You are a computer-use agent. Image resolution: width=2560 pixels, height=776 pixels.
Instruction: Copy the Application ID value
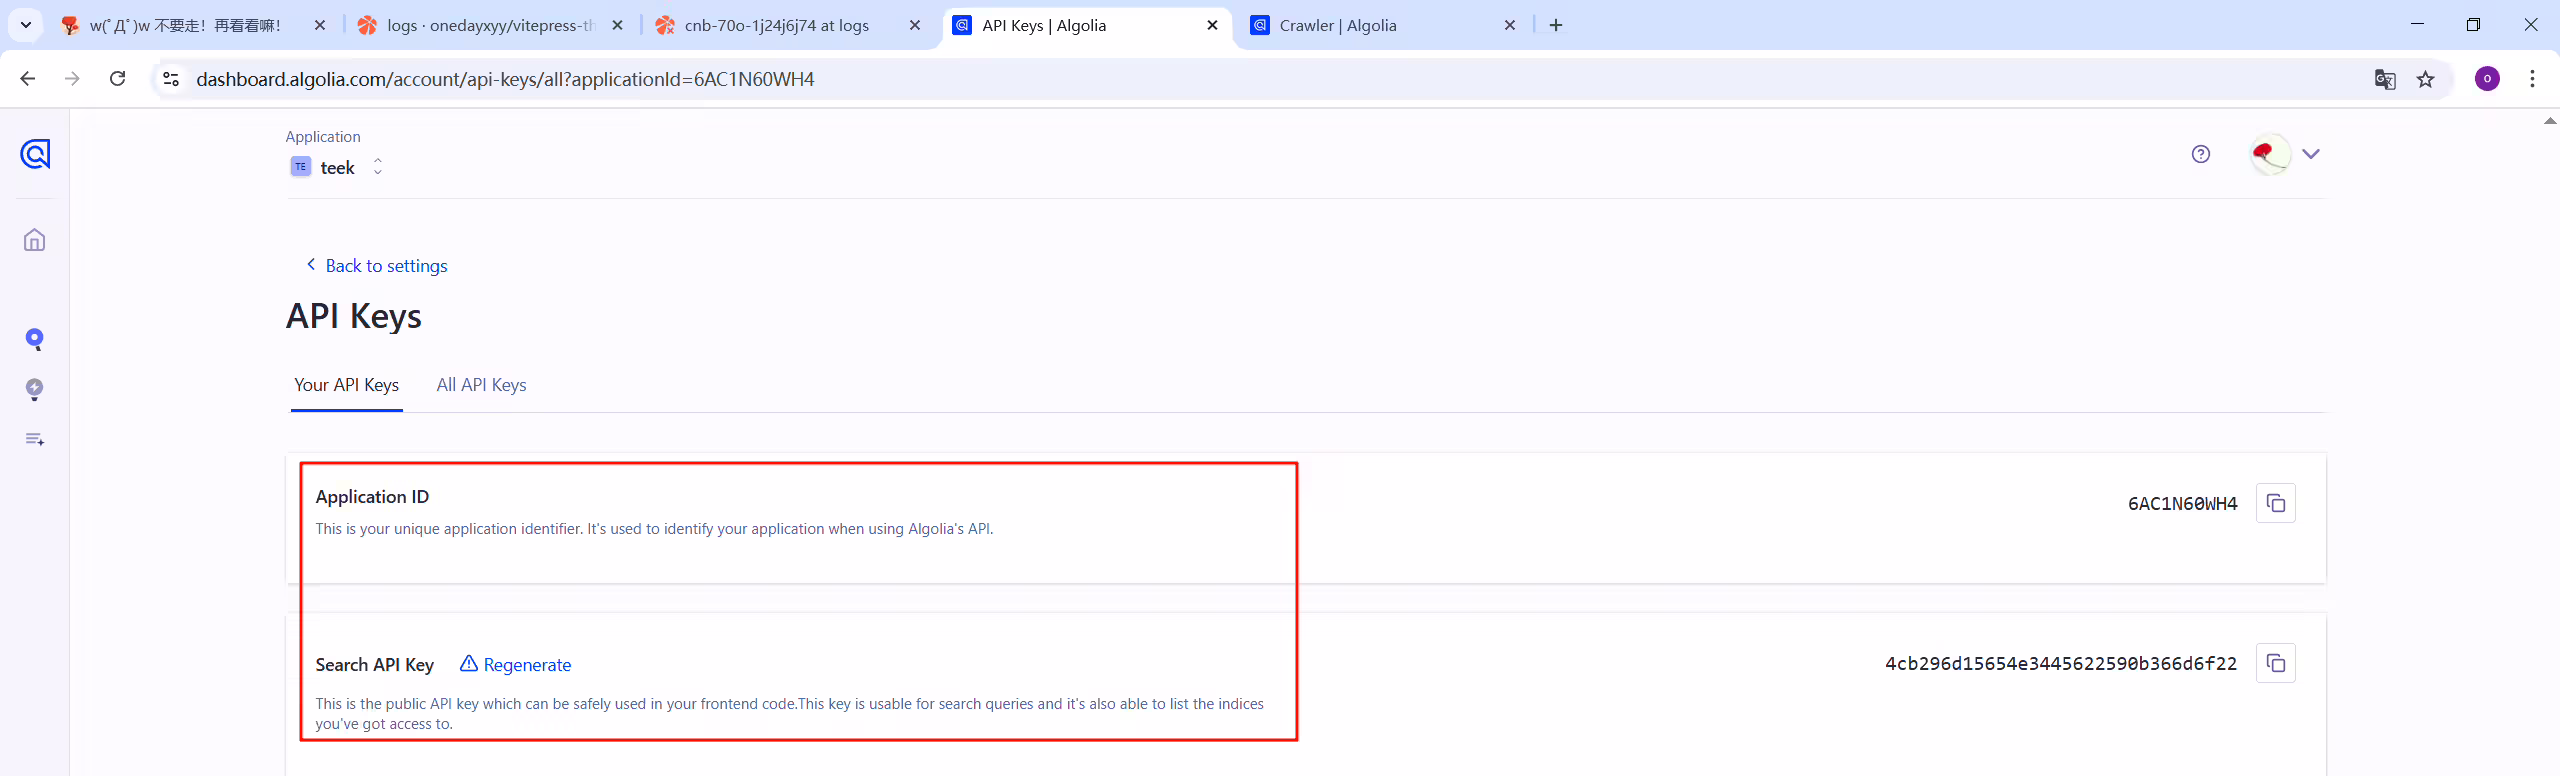pos(2275,503)
